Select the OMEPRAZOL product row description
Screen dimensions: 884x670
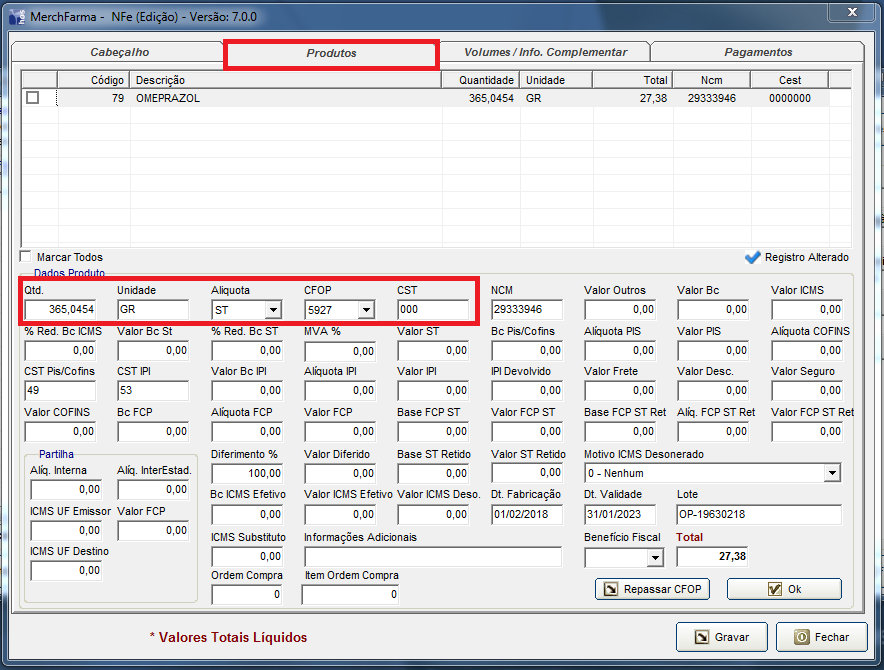(x=170, y=98)
